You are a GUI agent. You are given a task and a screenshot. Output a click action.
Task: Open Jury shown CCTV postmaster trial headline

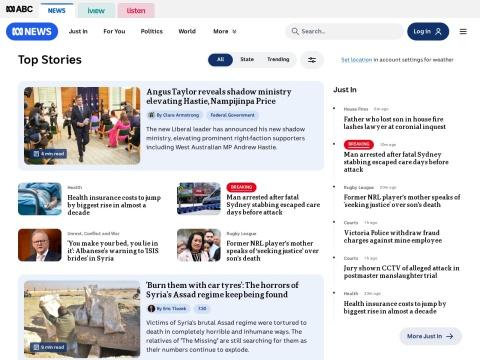(401, 272)
